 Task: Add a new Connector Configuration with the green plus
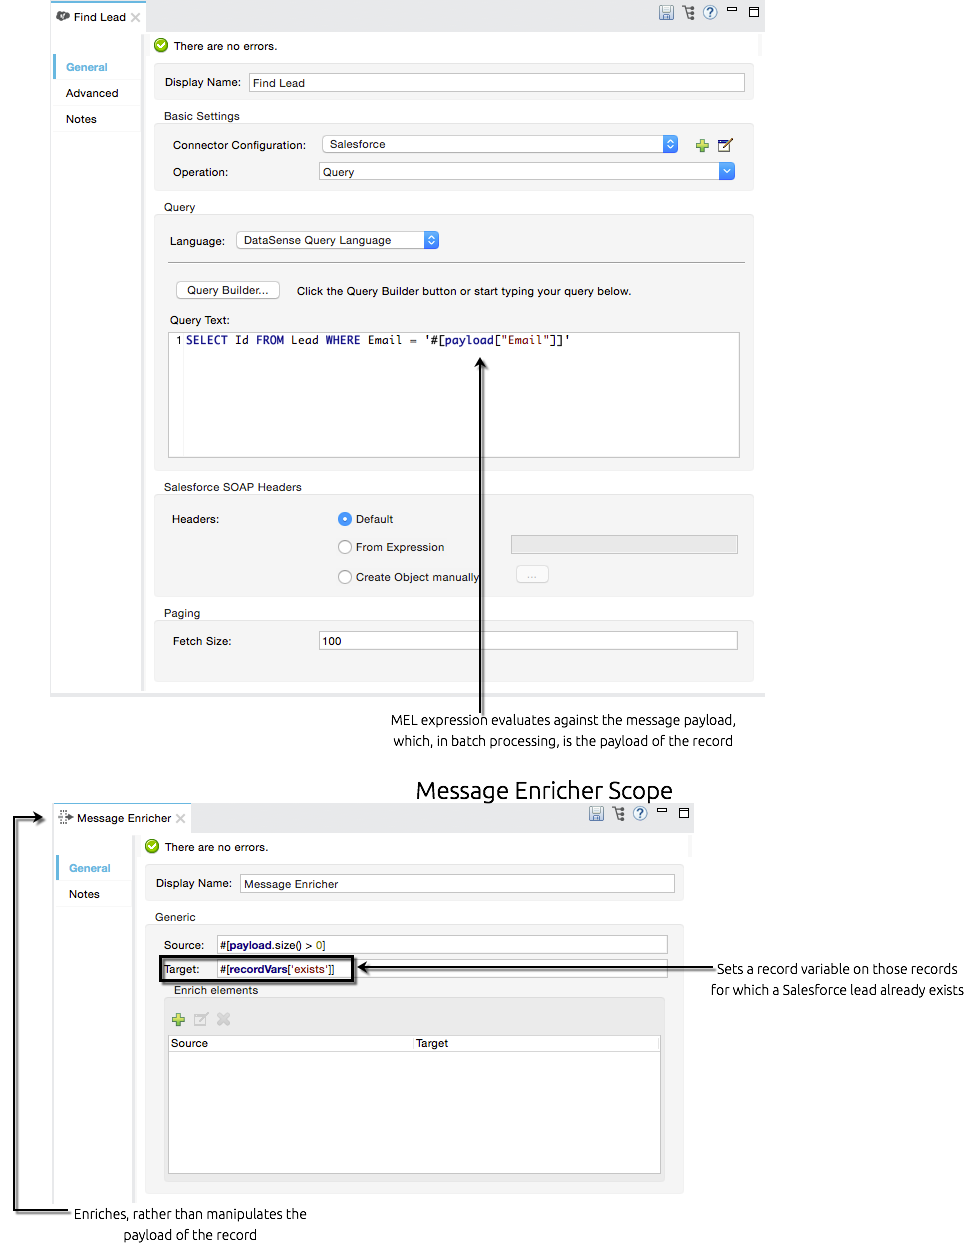(x=702, y=144)
